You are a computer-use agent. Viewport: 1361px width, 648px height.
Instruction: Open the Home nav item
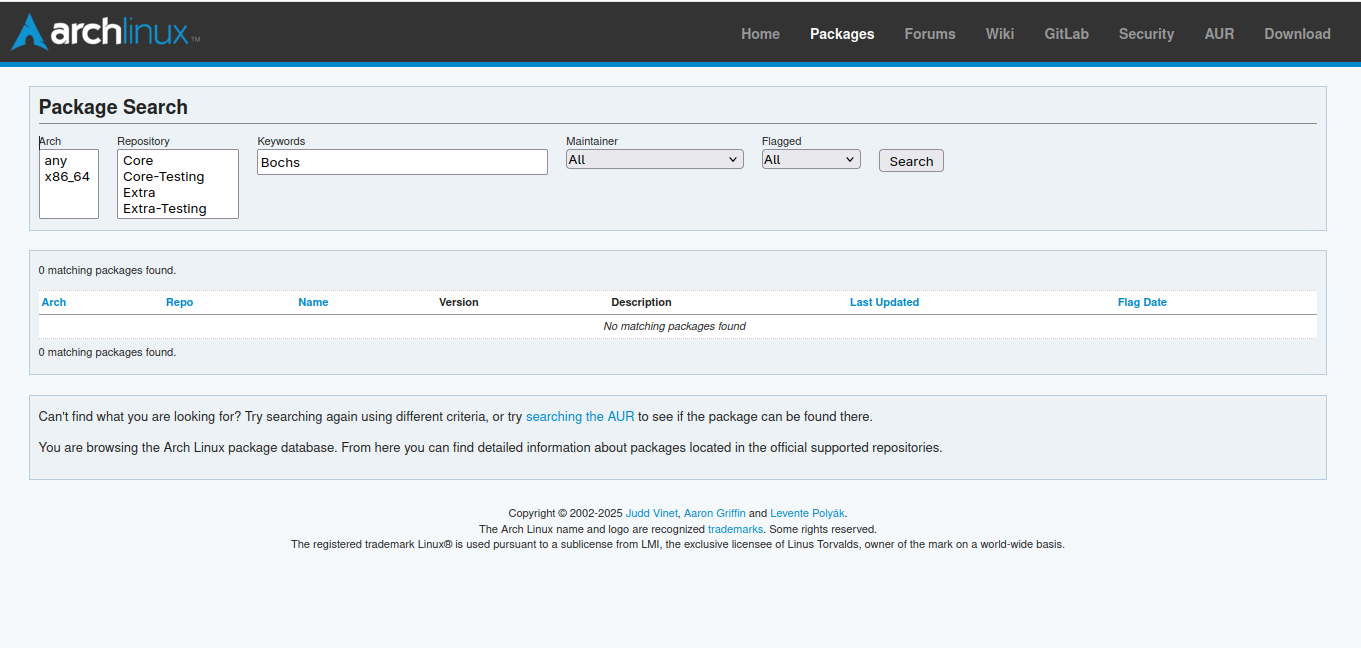760,34
